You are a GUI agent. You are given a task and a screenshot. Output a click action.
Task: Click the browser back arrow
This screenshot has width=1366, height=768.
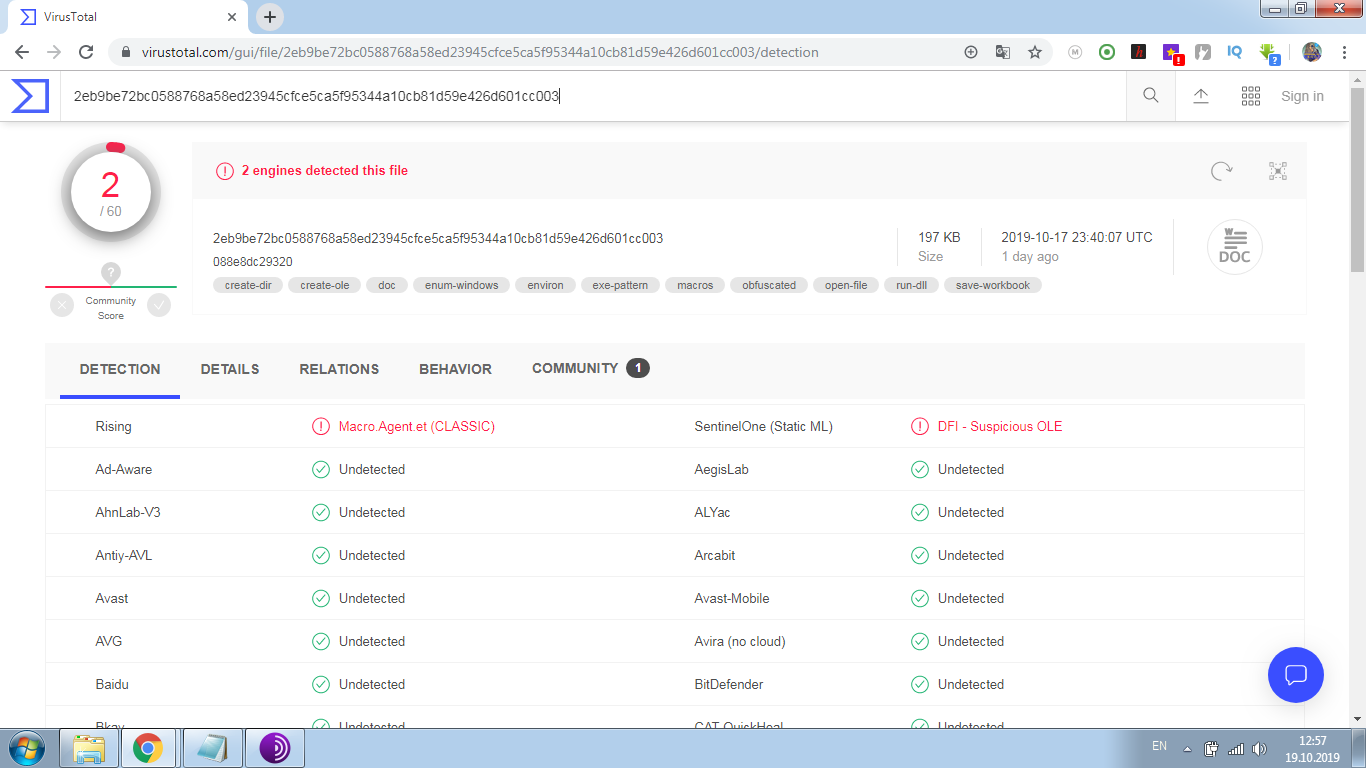[22, 52]
